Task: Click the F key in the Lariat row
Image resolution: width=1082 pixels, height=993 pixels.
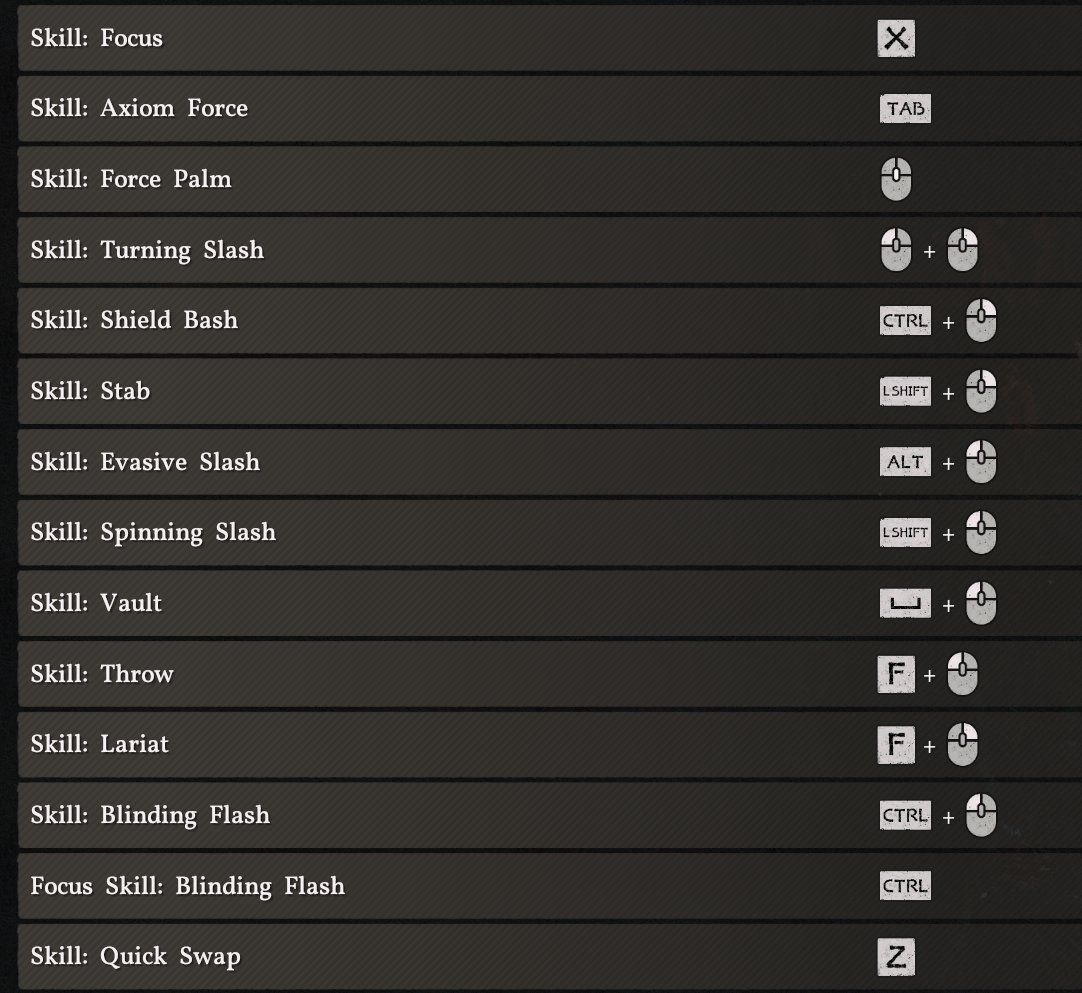Action: pos(896,744)
